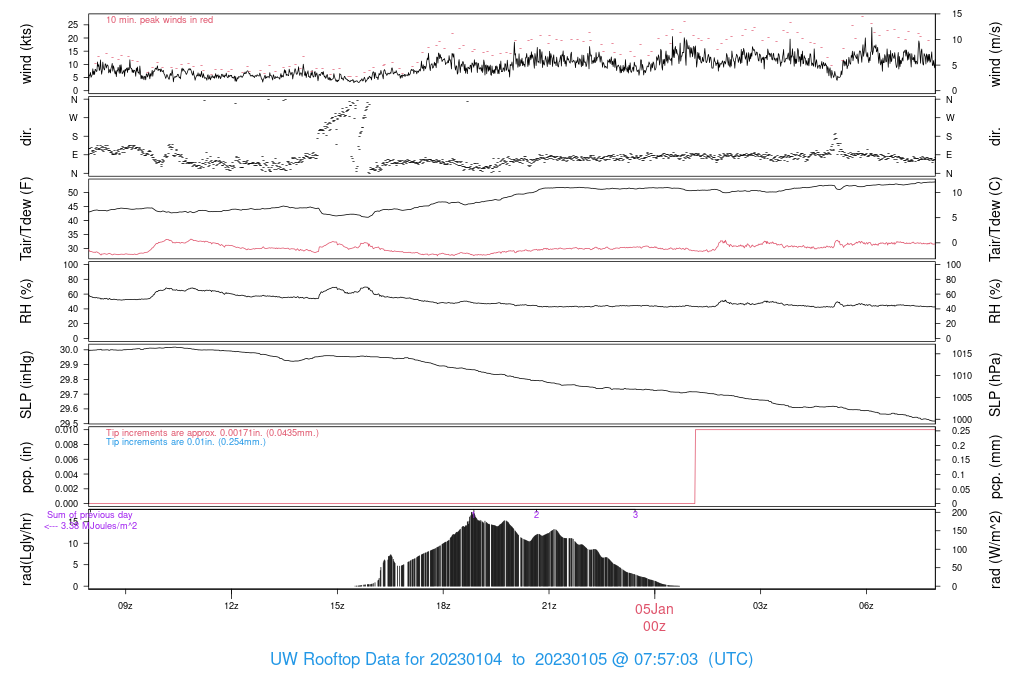Click the blue 'Tip increments are 0.01in.' note

(x=186, y=442)
